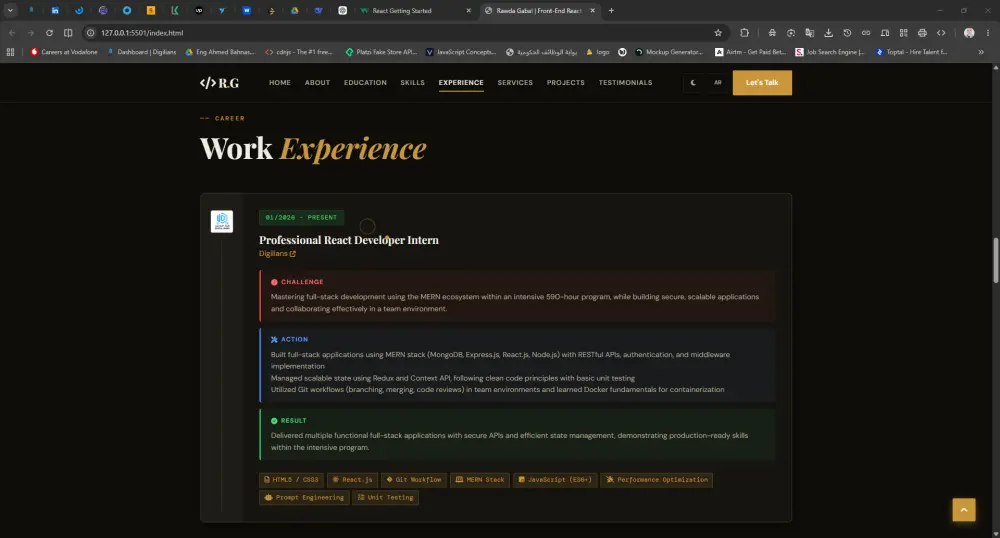This screenshot has width=1000, height=538.
Task: Click the site information icon in address bar
Action: click(91, 33)
